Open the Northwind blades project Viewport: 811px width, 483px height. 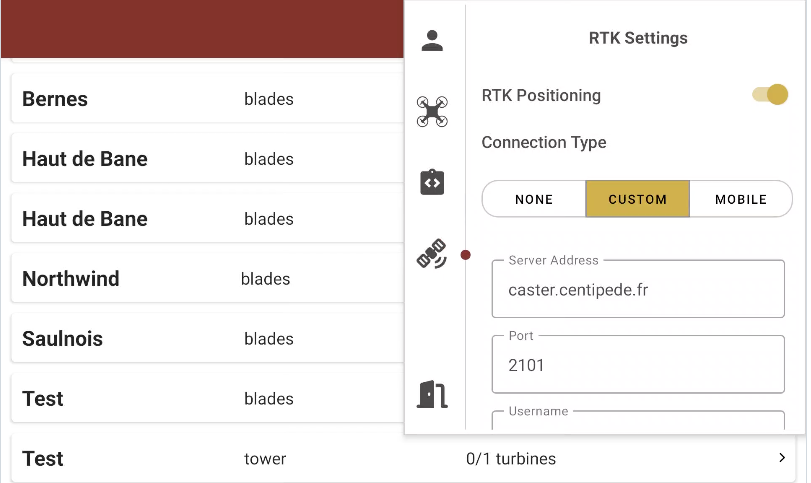tap(200, 279)
